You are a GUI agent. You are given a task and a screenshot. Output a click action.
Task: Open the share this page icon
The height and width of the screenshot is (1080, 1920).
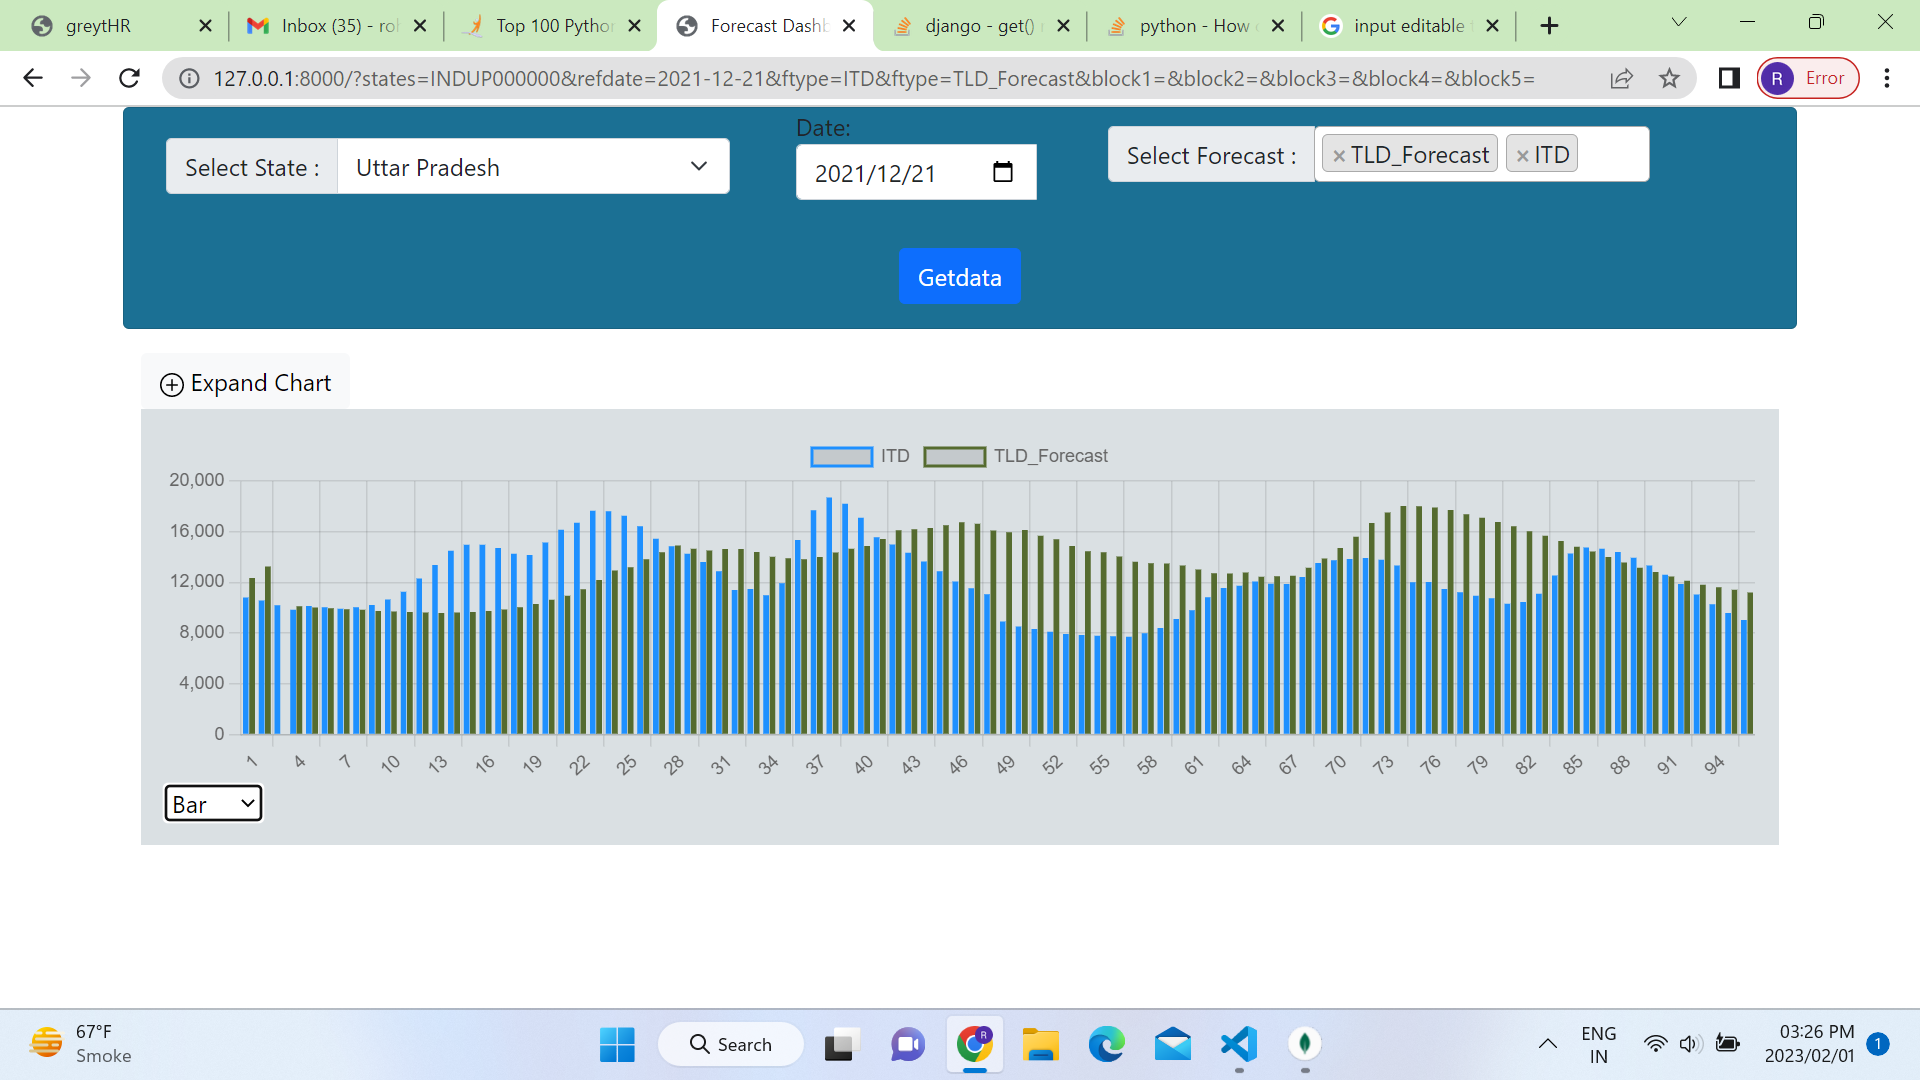pyautogui.click(x=1621, y=78)
